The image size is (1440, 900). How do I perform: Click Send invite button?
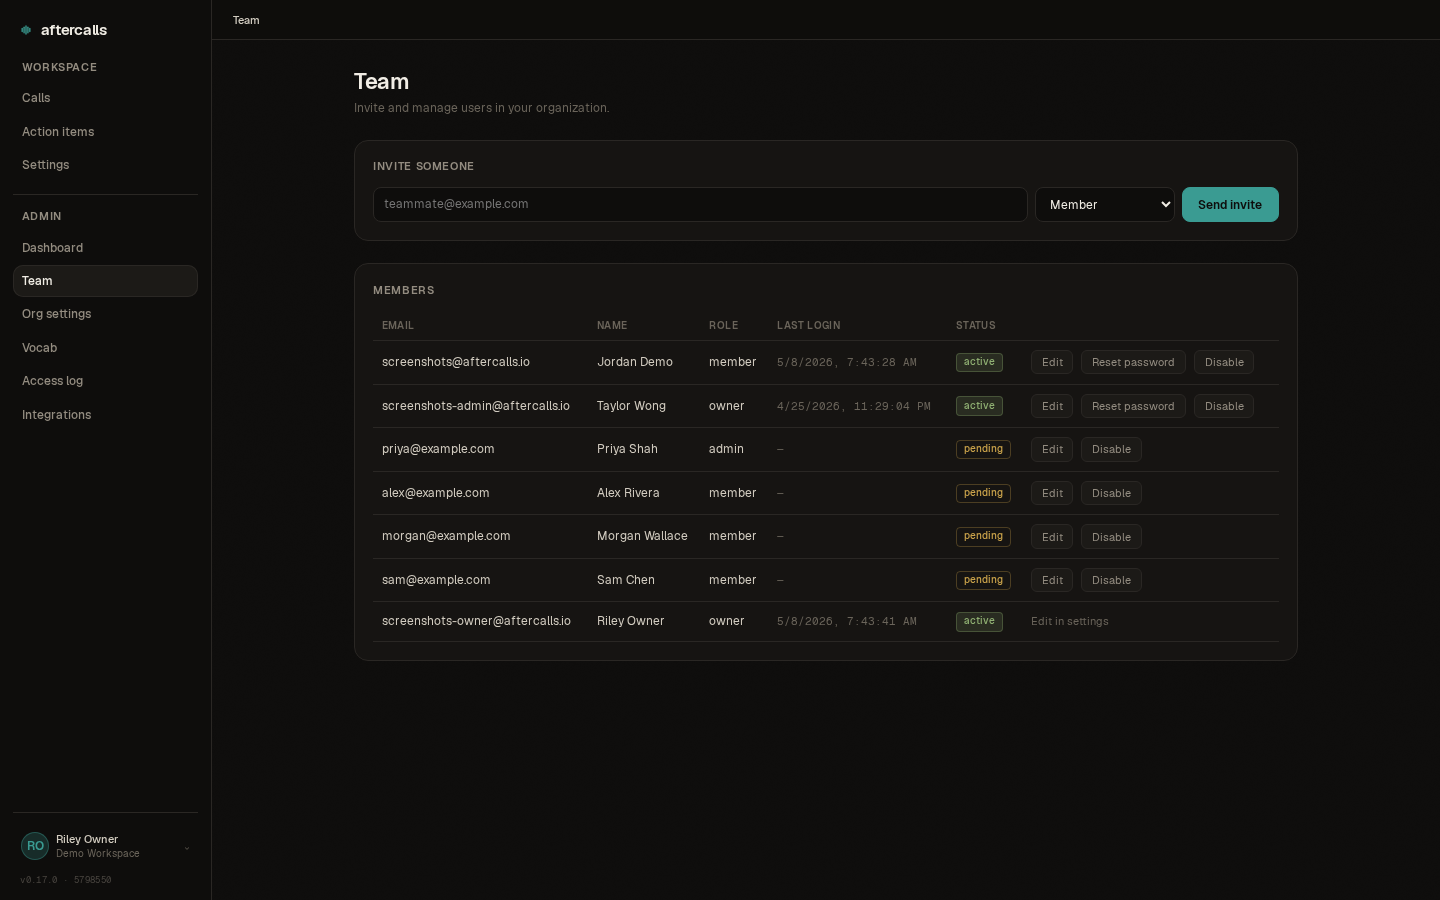pos(1230,204)
